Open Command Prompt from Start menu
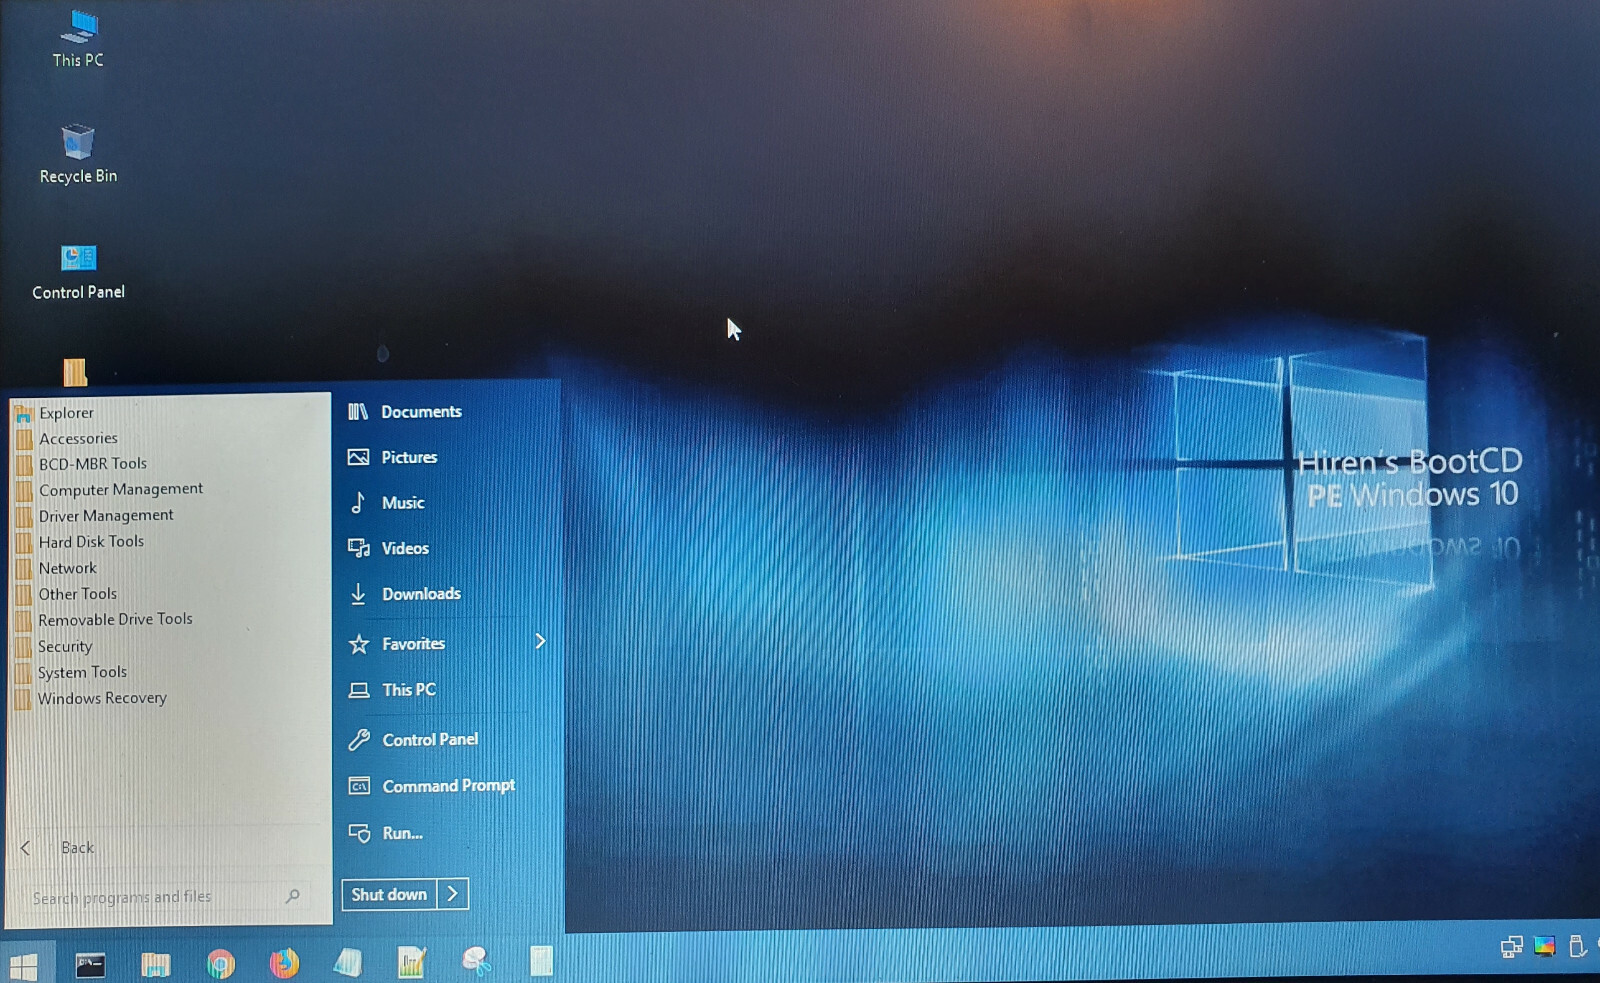The width and height of the screenshot is (1600, 983). (x=432, y=786)
